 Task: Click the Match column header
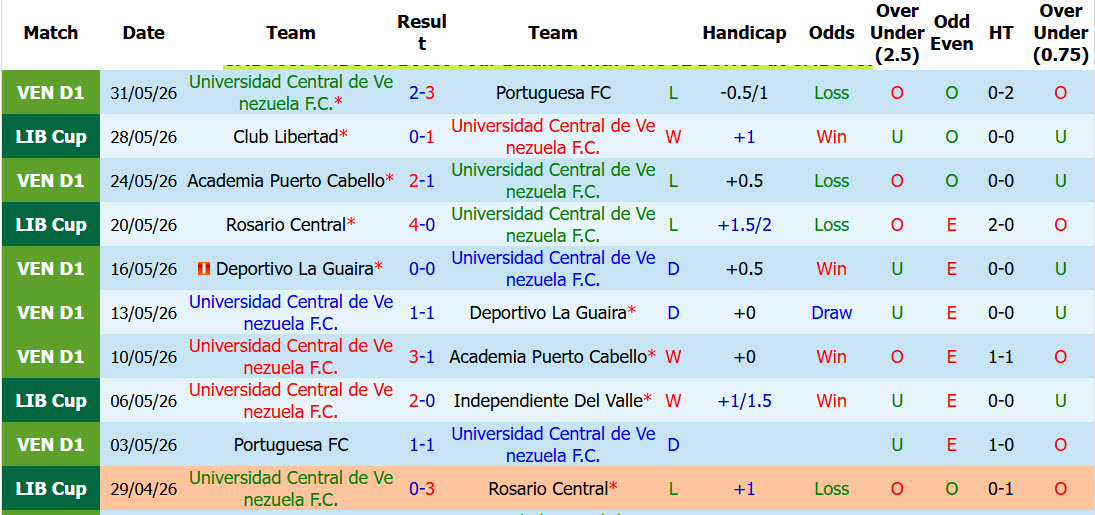point(50,33)
